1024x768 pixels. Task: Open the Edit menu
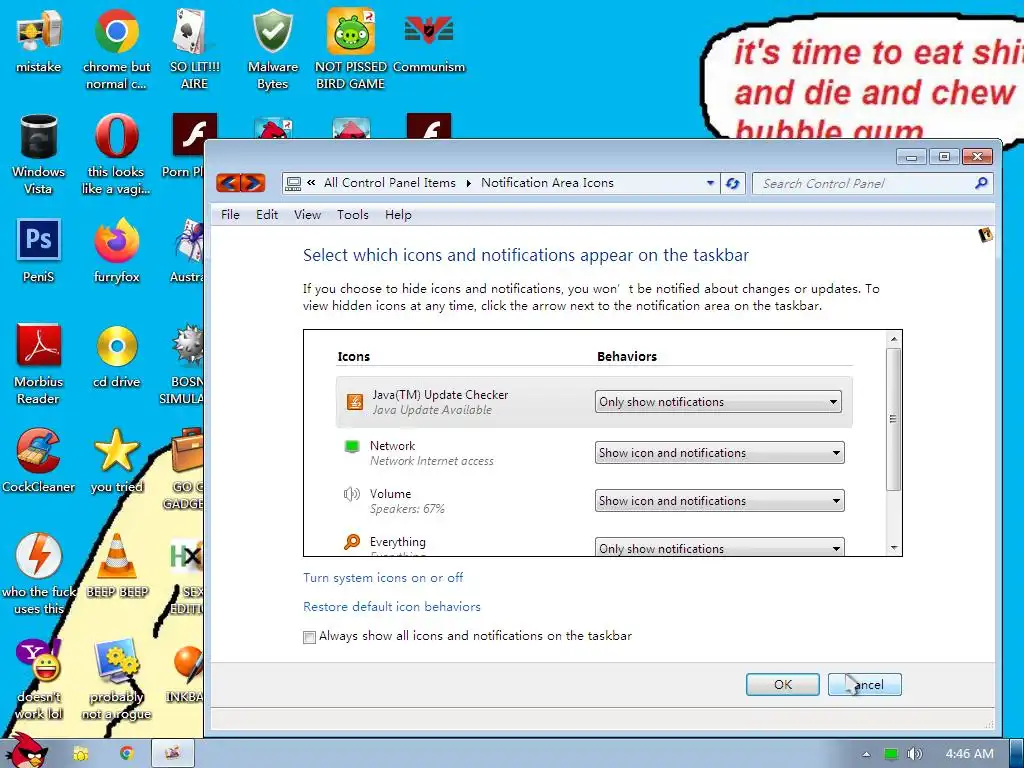tap(267, 215)
